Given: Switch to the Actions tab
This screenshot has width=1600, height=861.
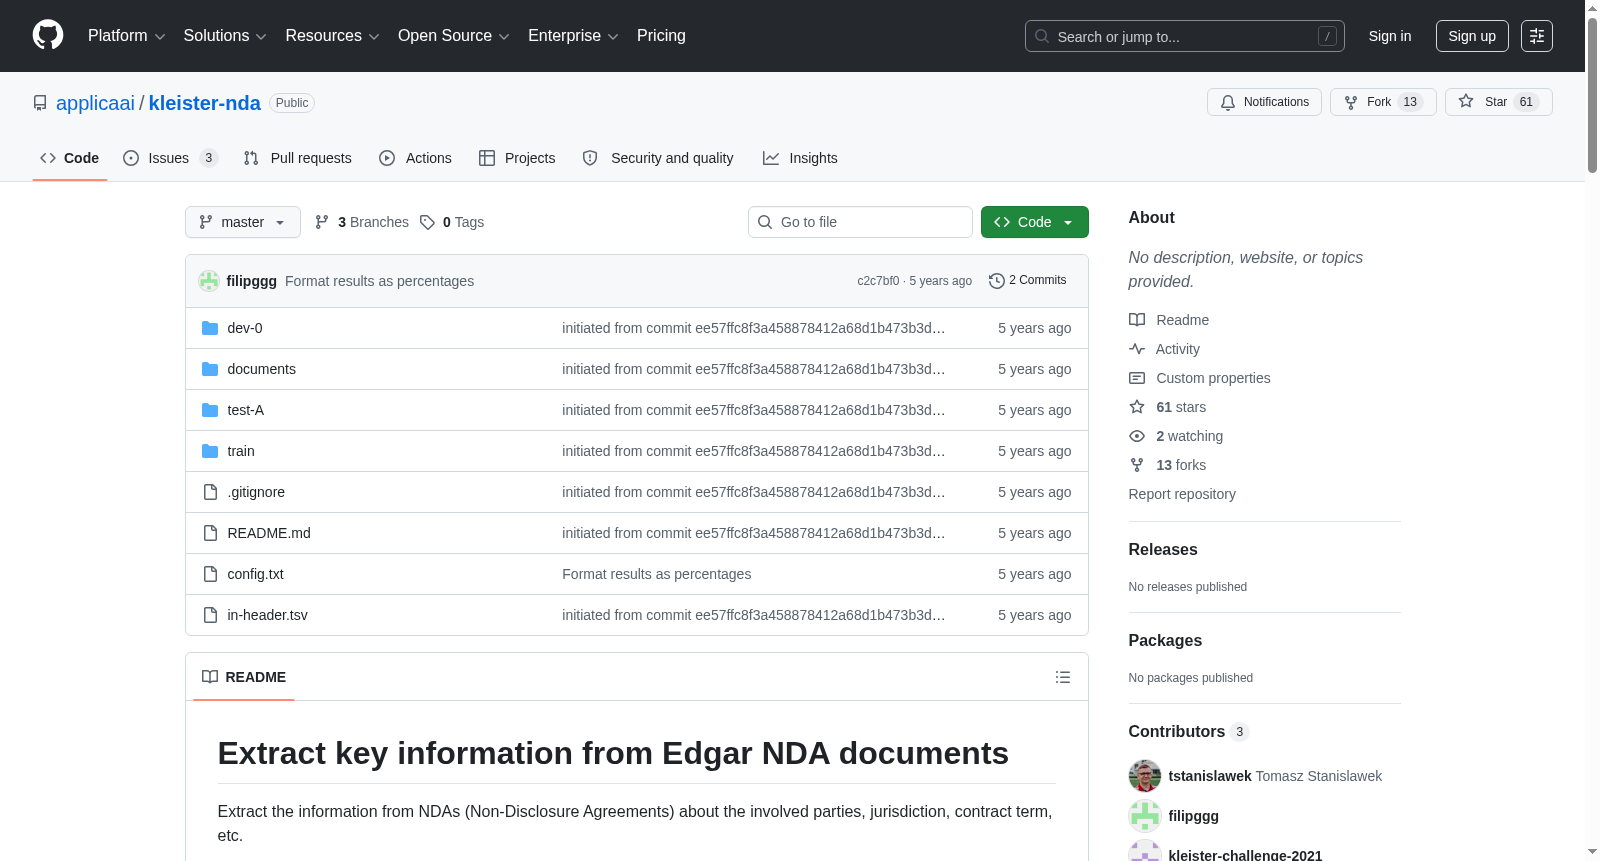Looking at the screenshot, I should [x=416, y=158].
